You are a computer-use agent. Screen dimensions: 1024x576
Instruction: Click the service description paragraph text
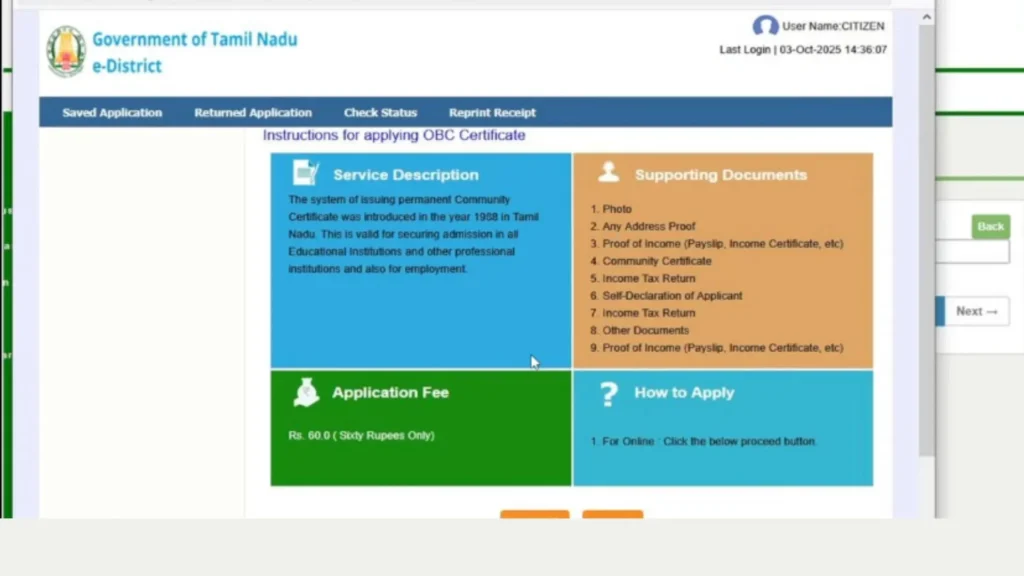pyautogui.click(x=414, y=234)
